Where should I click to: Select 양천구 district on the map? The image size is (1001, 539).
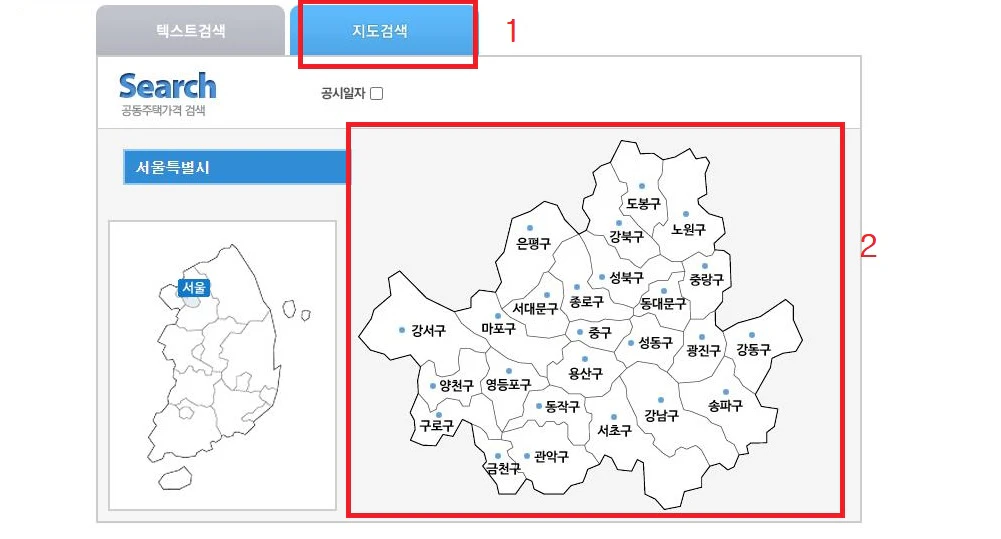tap(456, 386)
